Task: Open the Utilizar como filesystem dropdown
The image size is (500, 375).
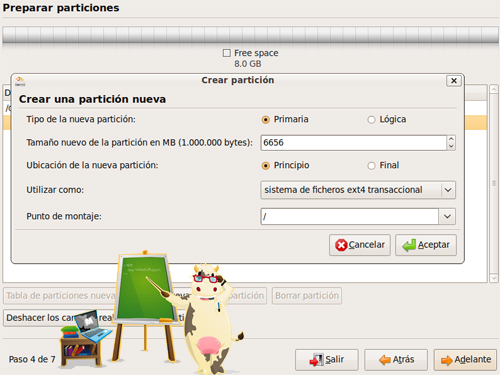Action: [x=358, y=190]
